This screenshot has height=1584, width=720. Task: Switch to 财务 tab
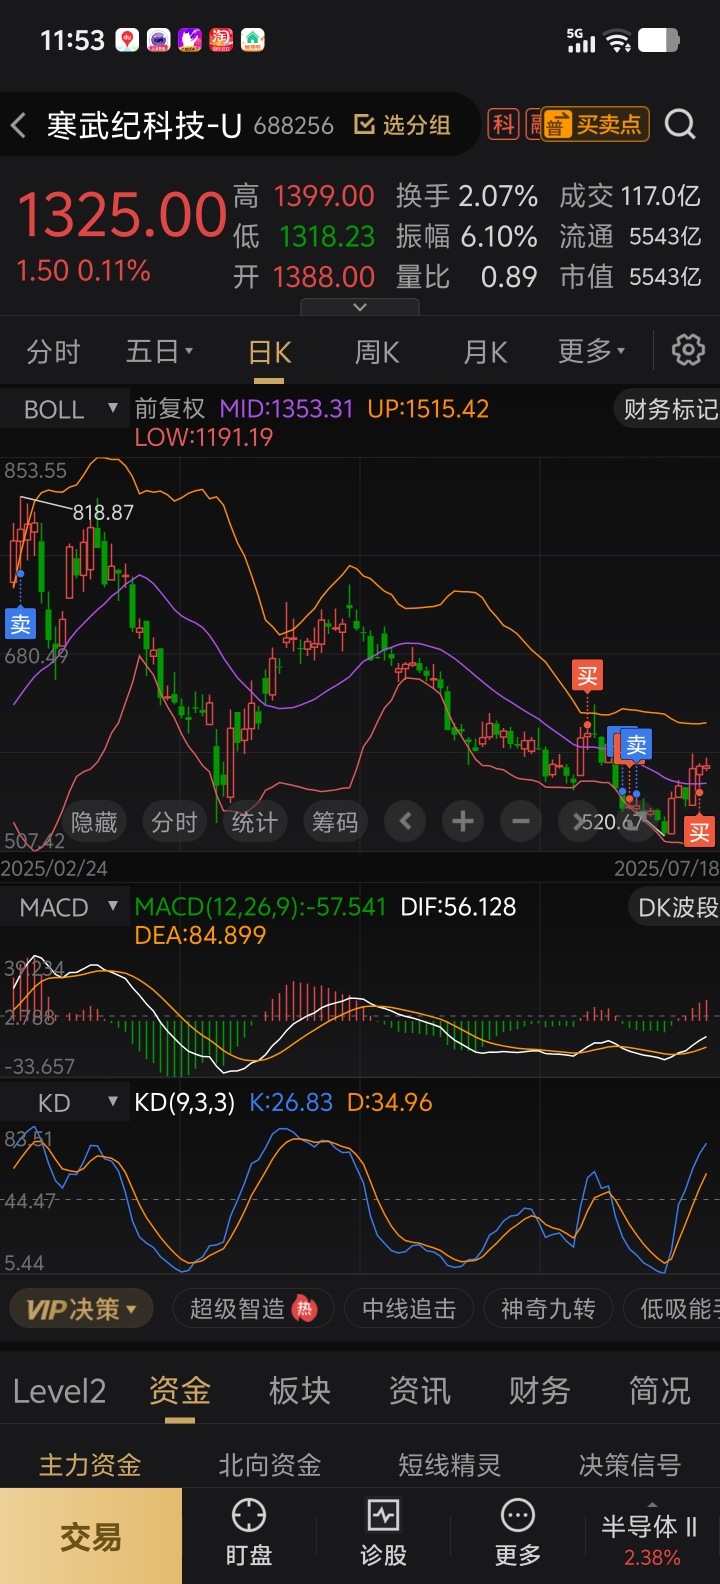point(540,1391)
